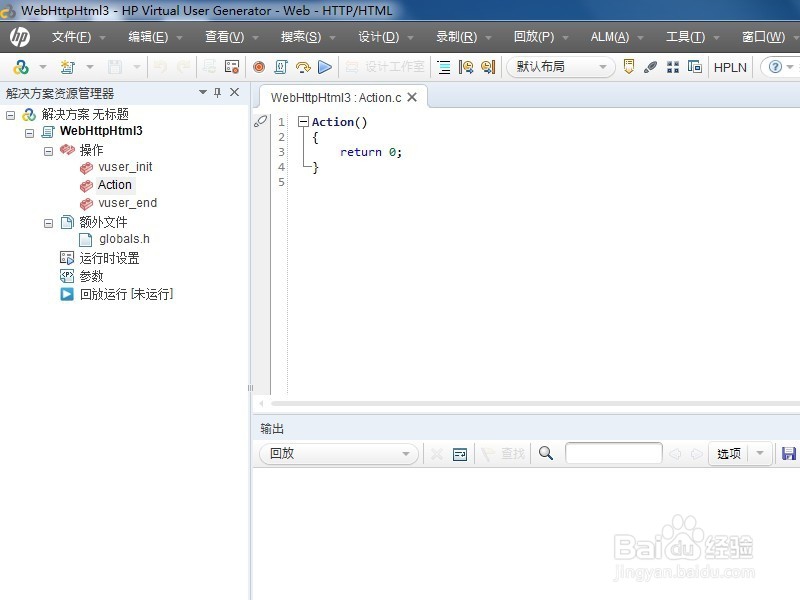Open the 默认布局 layout dropdown
Screen dimensions: 800x600
tap(561, 67)
